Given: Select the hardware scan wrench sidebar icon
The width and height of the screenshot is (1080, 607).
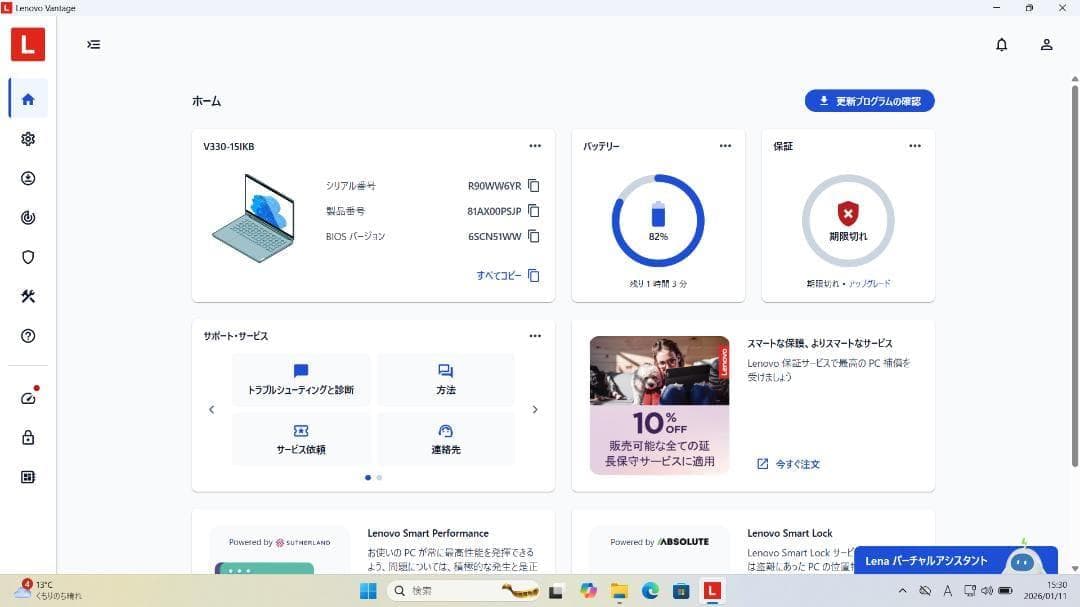Looking at the screenshot, I should click(x=27, y=296).
